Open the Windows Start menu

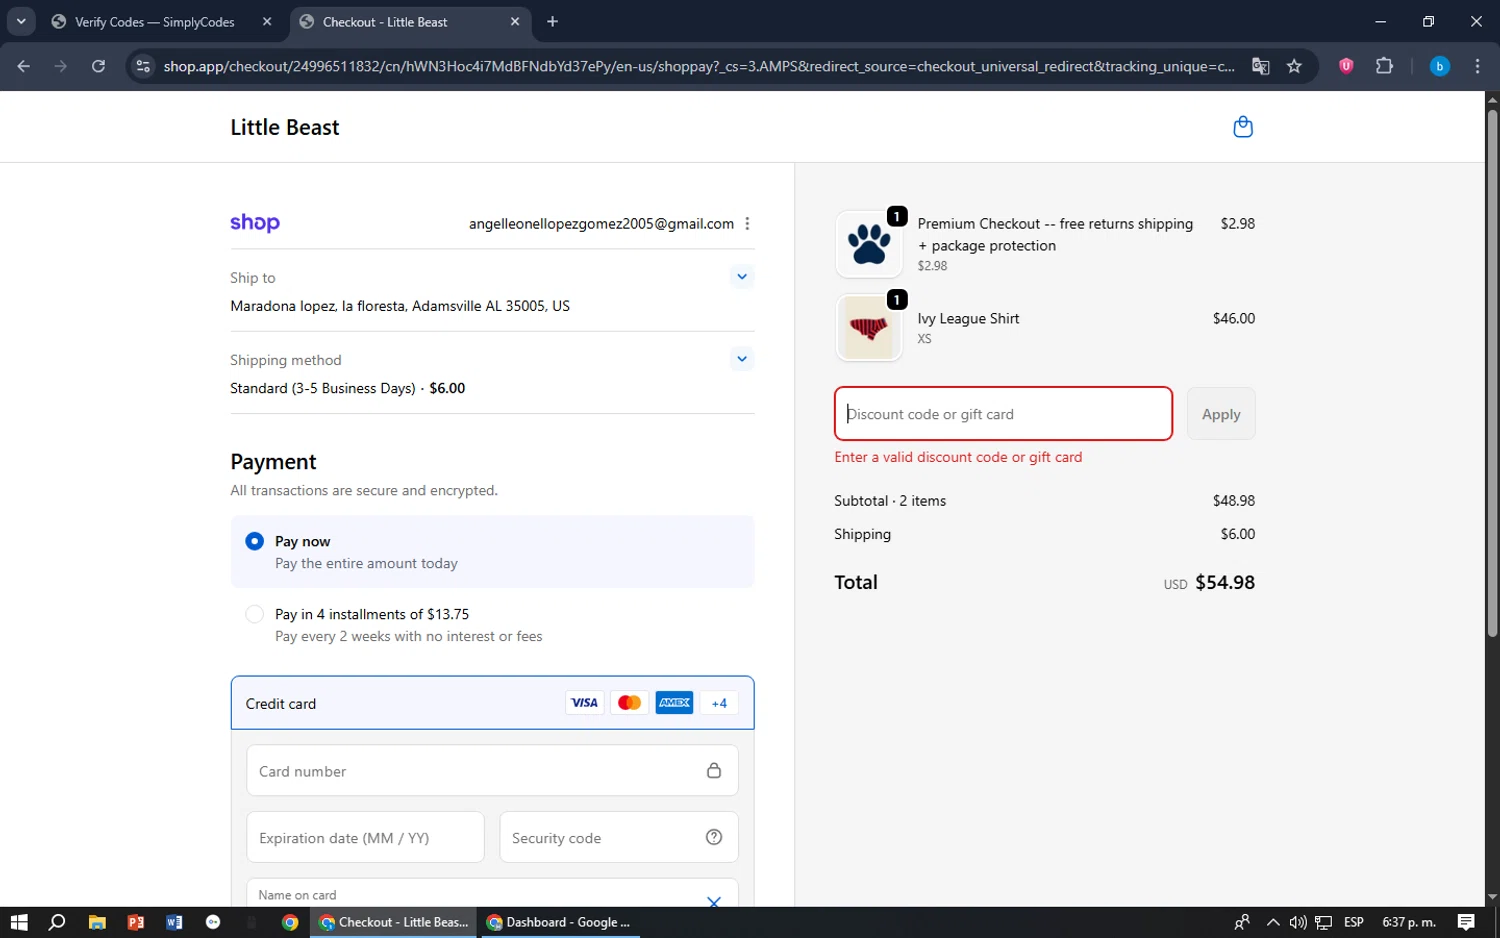(19, 922)
